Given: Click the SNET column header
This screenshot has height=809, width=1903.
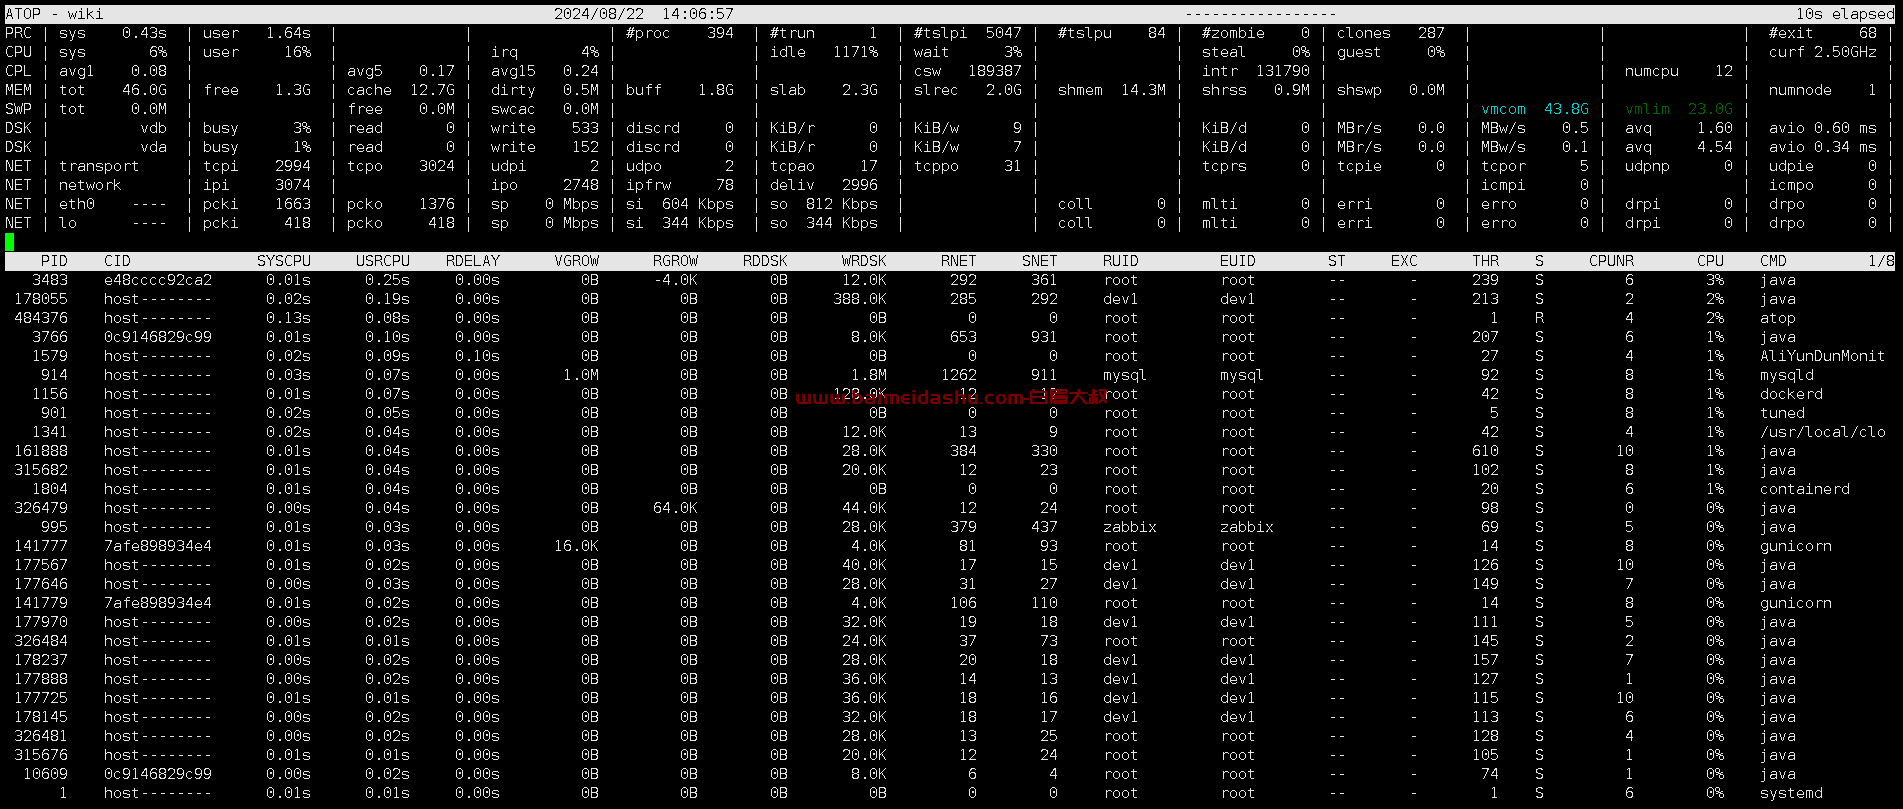Looking at the screenshot, I should [x=1040, y=261].
